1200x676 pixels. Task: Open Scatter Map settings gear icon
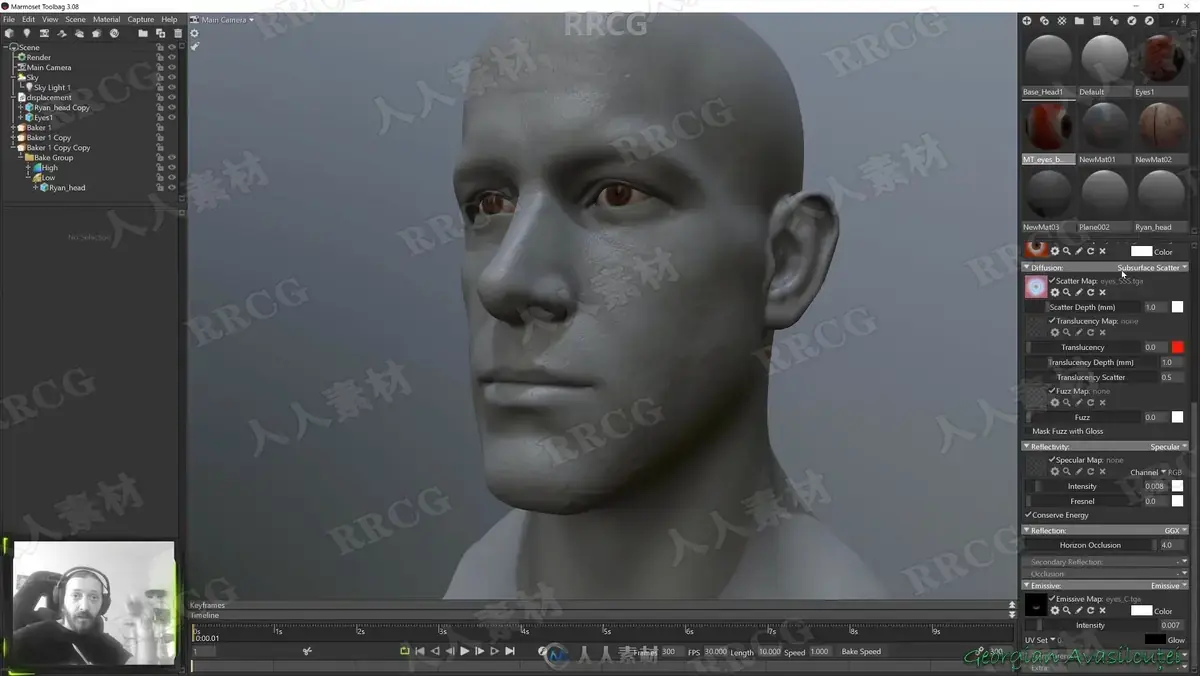pyautogui.click(x=1055, y=293)
